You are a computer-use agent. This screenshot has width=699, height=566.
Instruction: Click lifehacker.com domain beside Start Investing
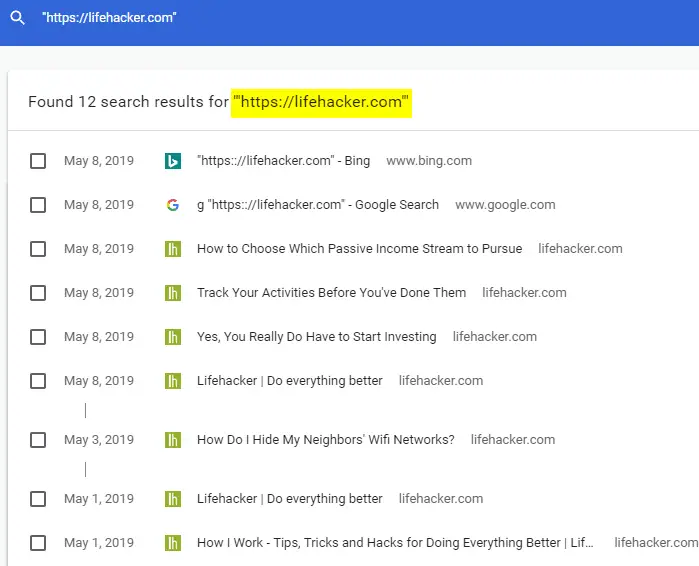[x=494, y=337]
